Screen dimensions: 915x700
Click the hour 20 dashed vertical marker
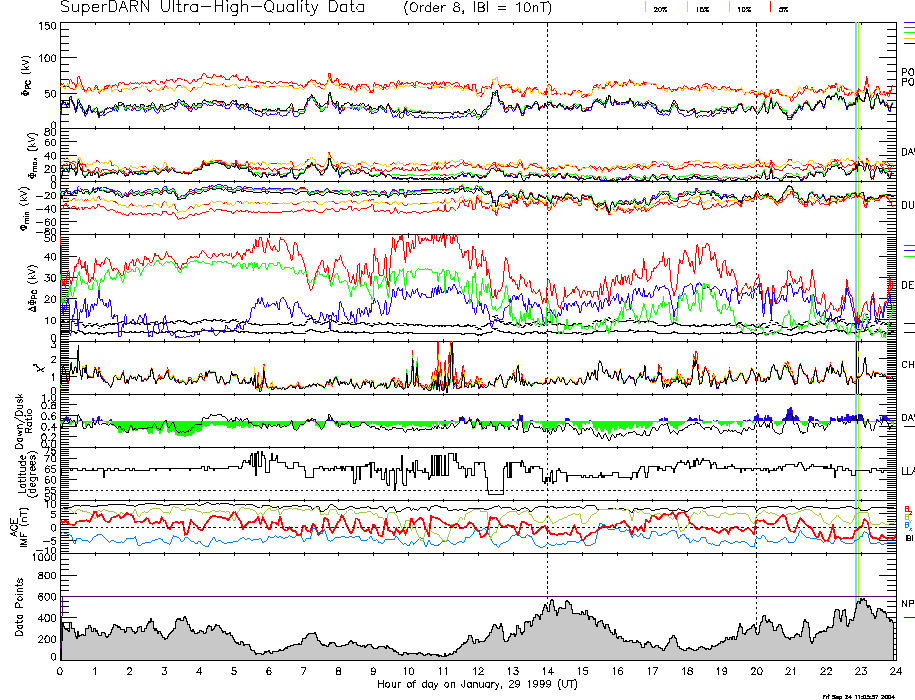[x=756, y=300]
